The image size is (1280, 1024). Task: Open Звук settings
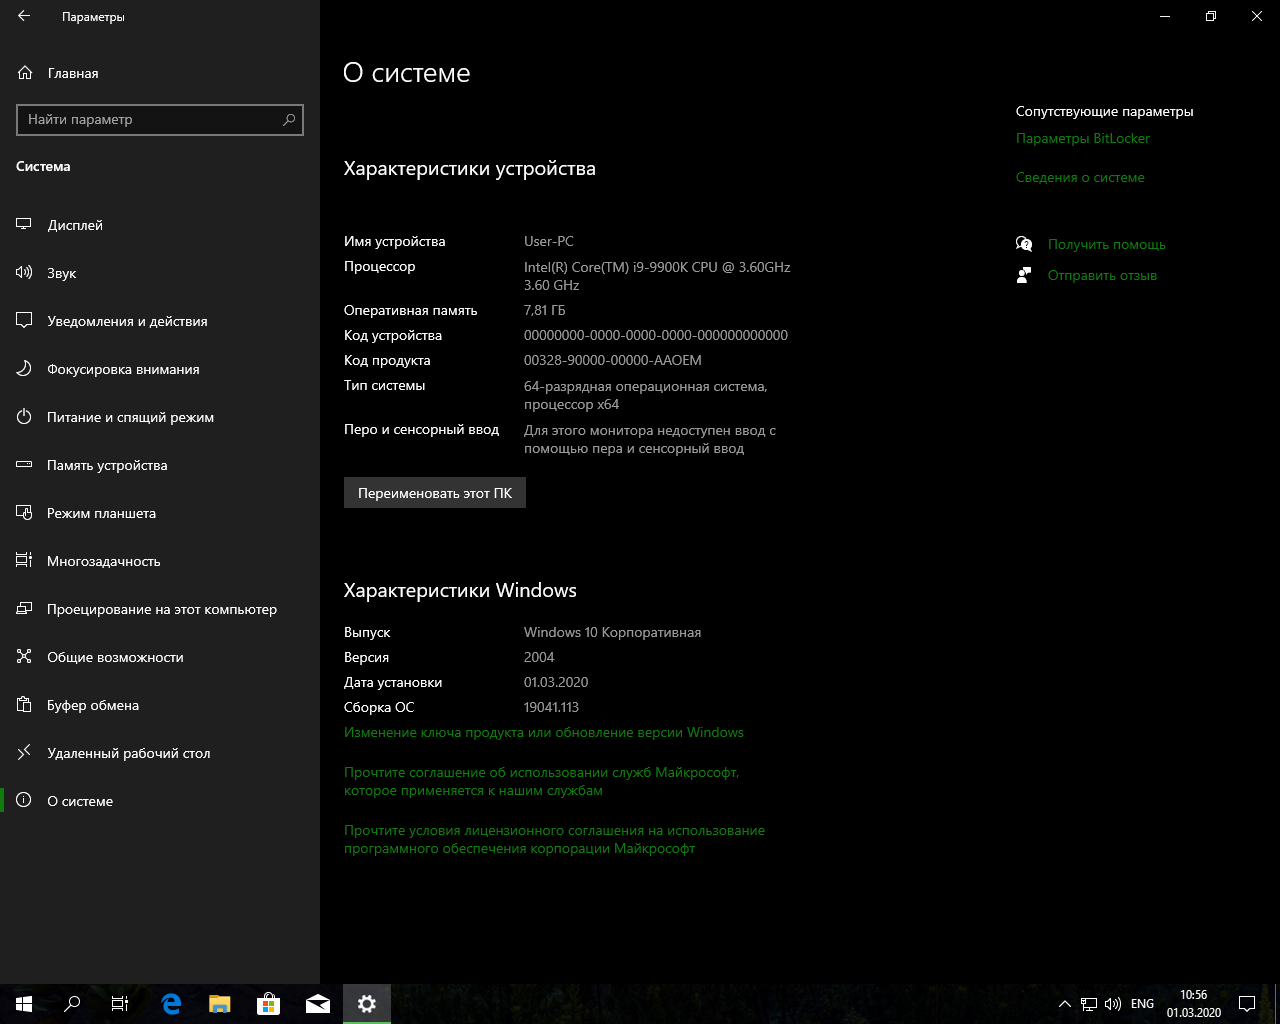(160, 273)
